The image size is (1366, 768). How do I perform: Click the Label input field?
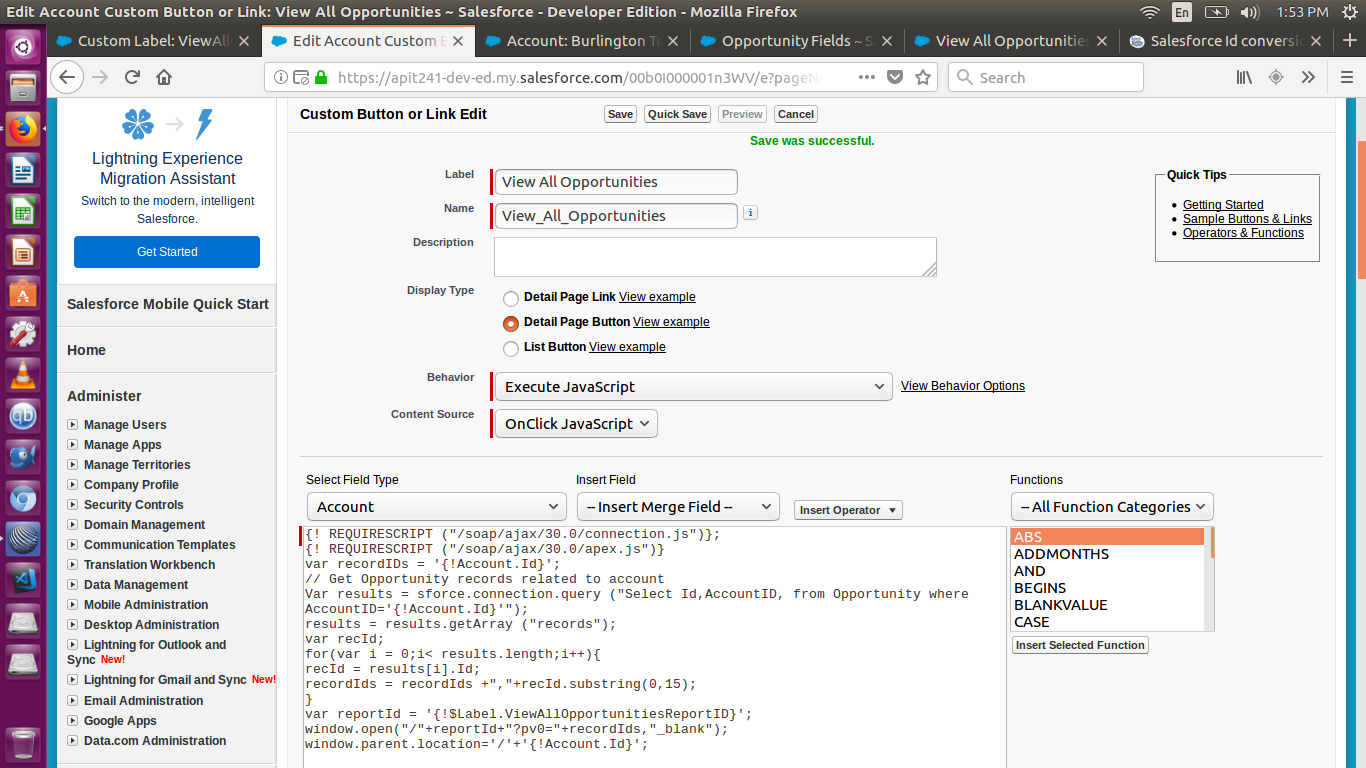pos(616,182)
